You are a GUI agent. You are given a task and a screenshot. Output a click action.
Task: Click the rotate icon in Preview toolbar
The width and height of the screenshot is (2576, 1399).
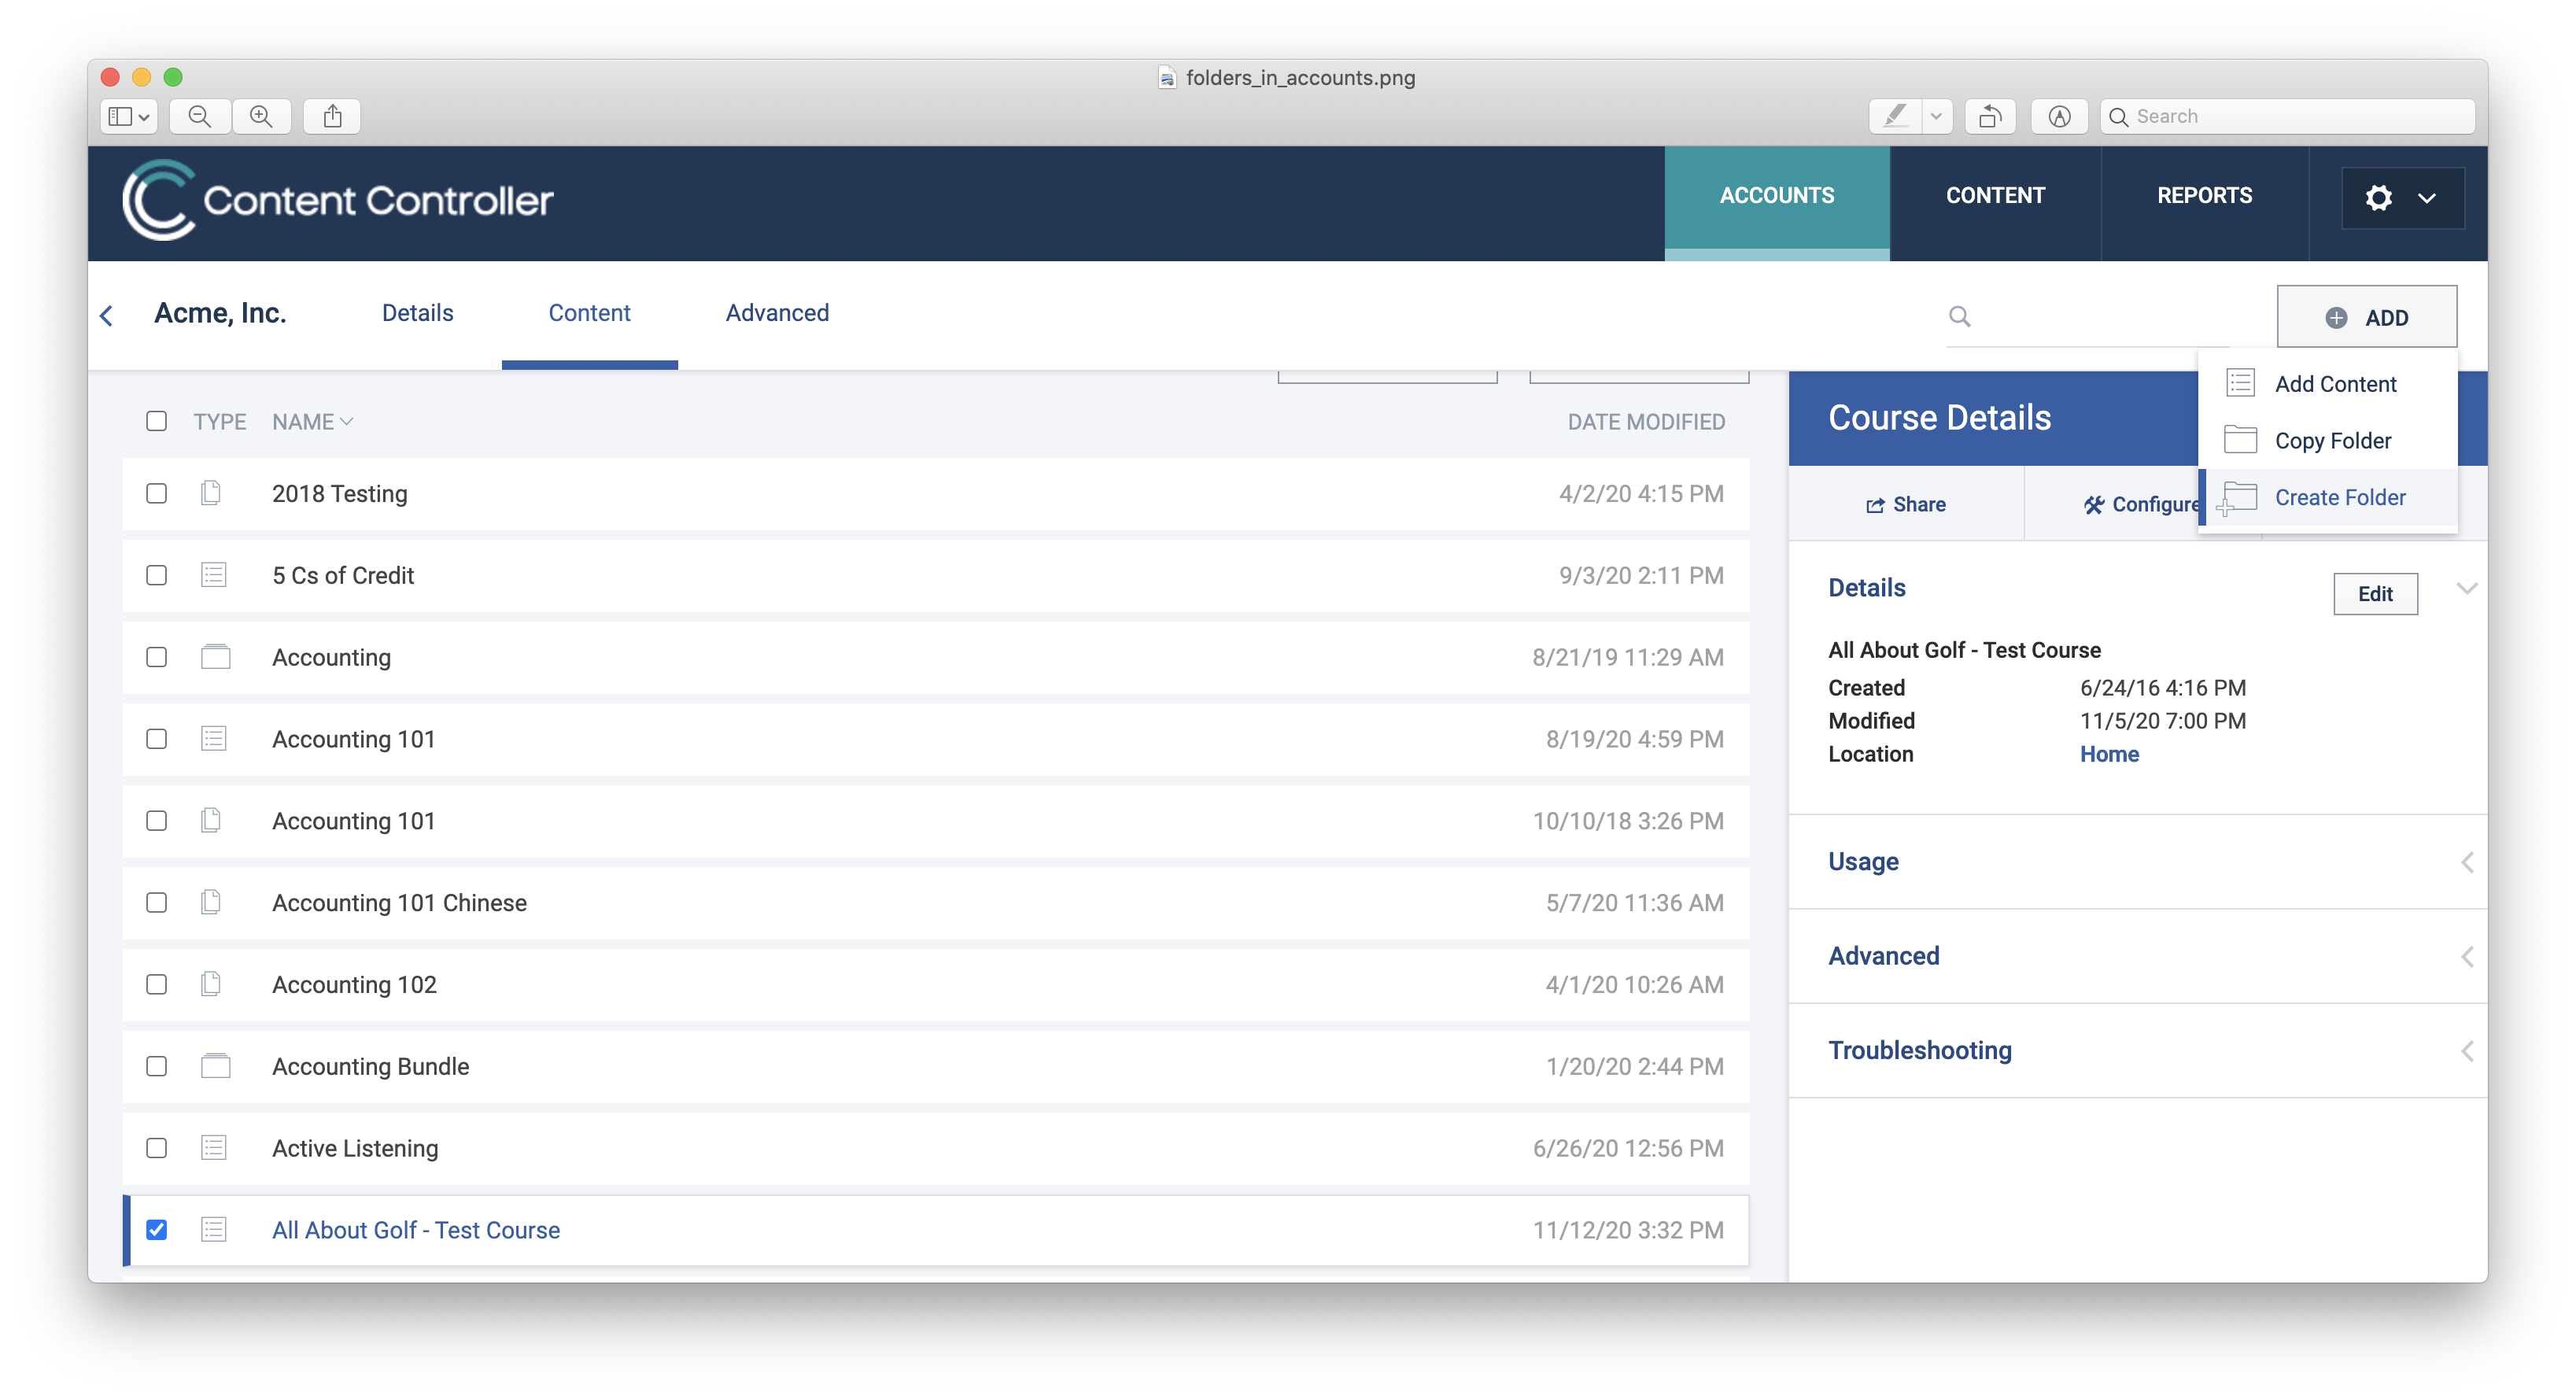1990,116
